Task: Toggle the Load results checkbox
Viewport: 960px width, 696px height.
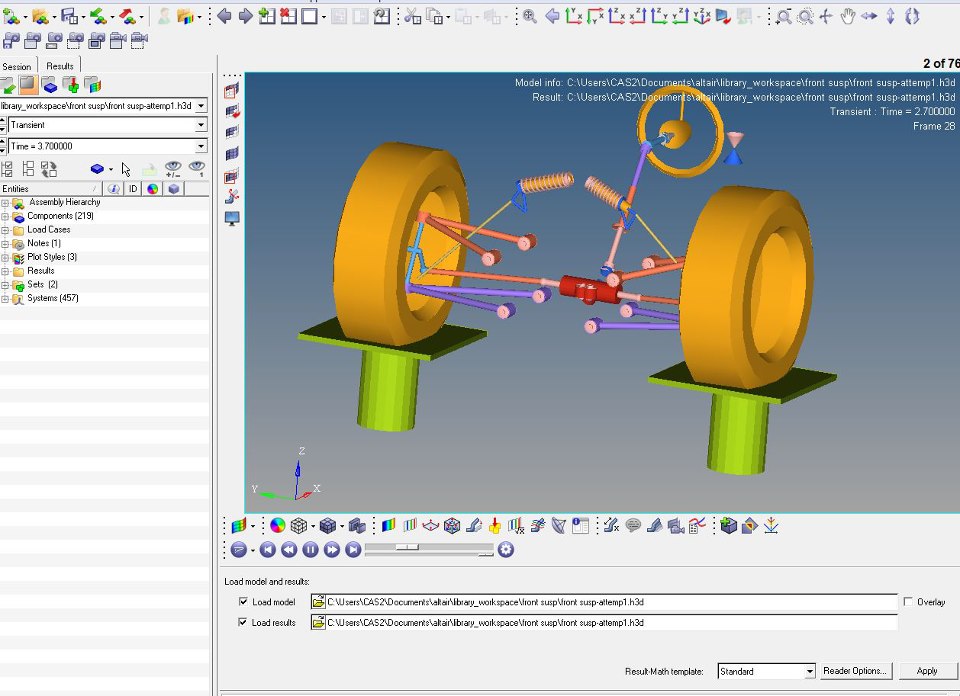Action: point(243,623)
